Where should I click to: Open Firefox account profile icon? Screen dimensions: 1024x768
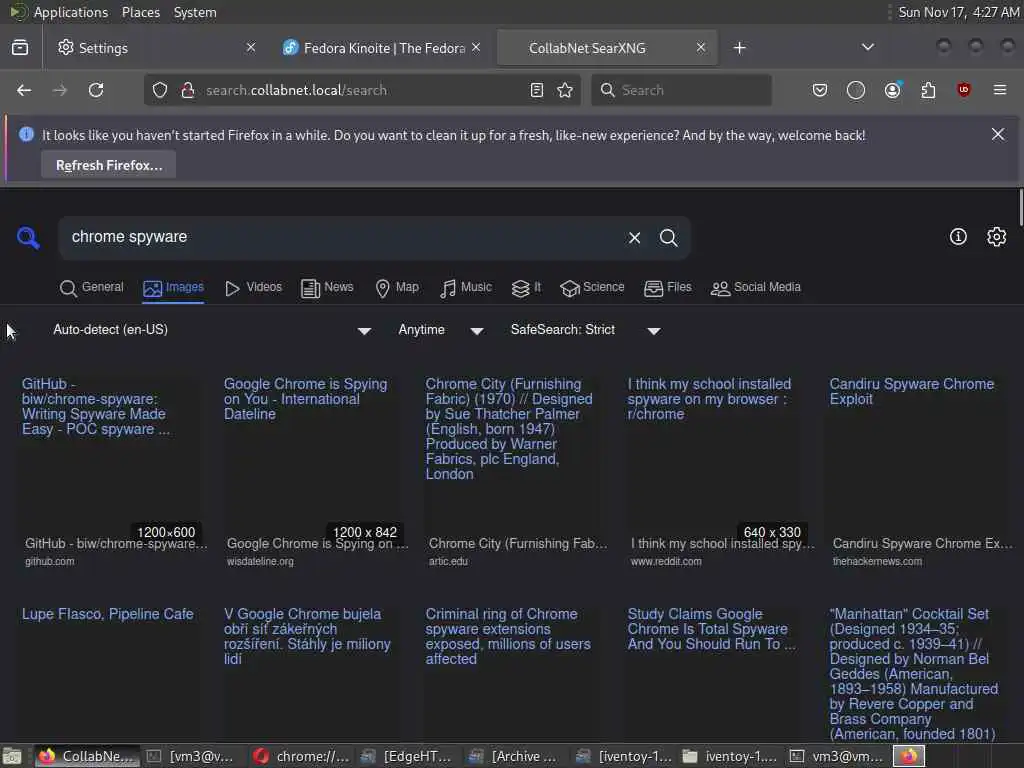pyautogui.click(x=893, y=90)
